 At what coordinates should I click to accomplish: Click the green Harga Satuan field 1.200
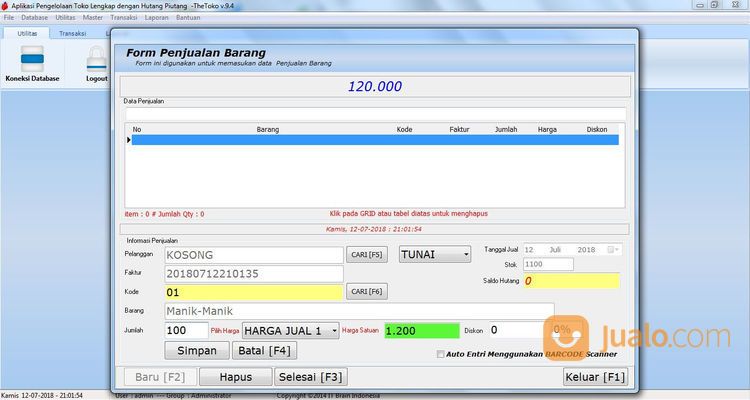coord(422,331)
